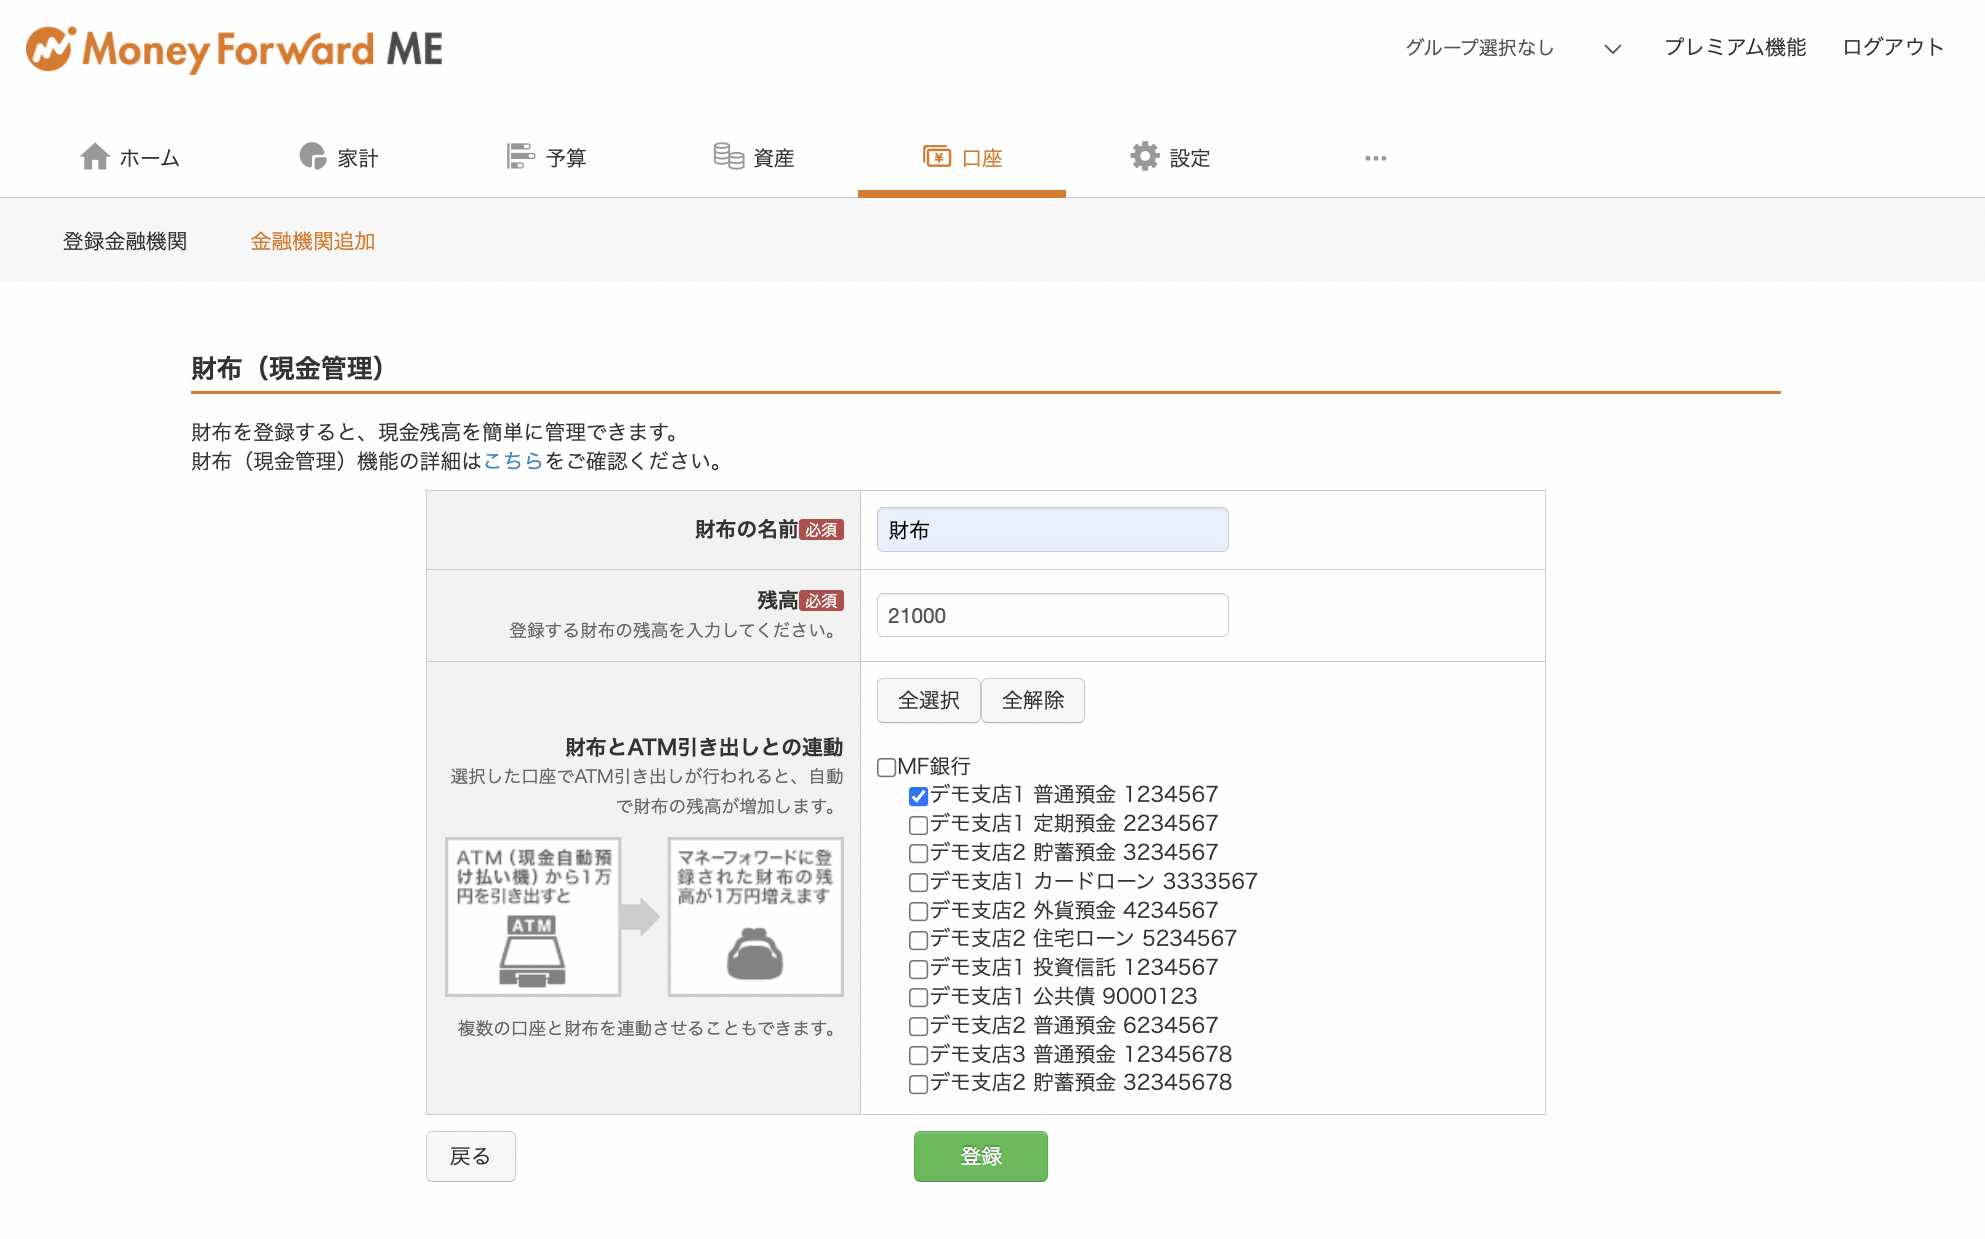Viewport: 1985px width, 1239px height.
Task: Select the 口座 yen card icon
Action: pyautogui.click(x=937, y=156)
